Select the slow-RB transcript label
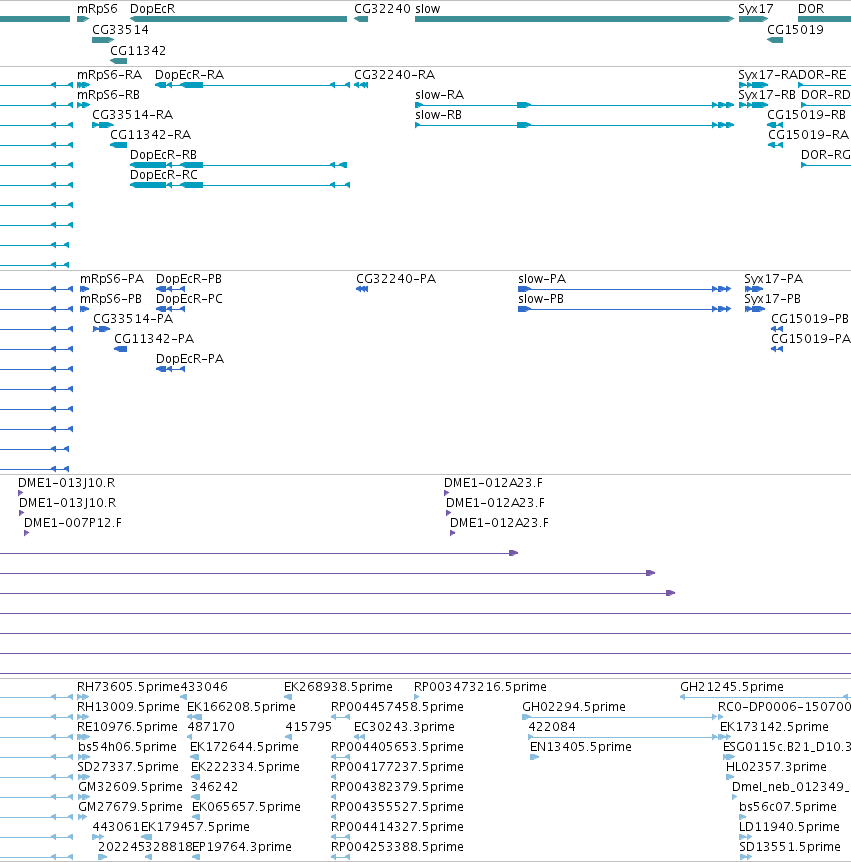Image resolution: width=851 pixels, height=862 pixels. 439,114
